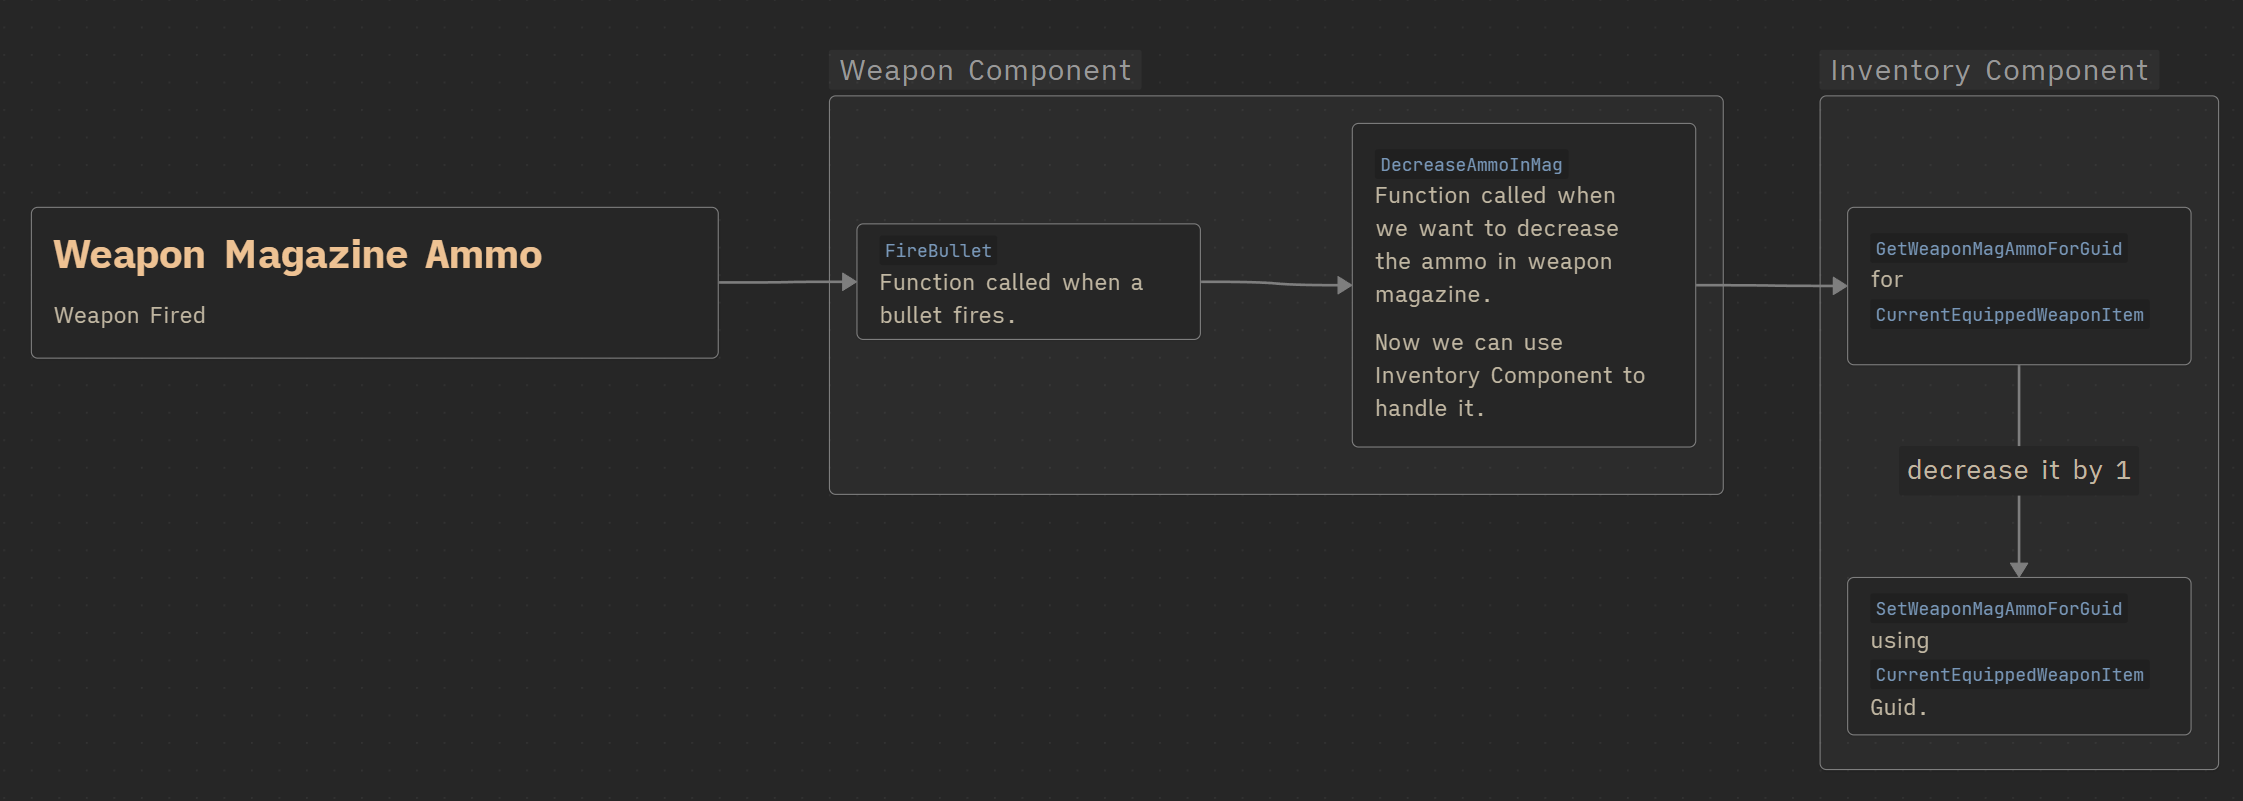Select the 'decrease it by 1' edge label

[2018, 470]
